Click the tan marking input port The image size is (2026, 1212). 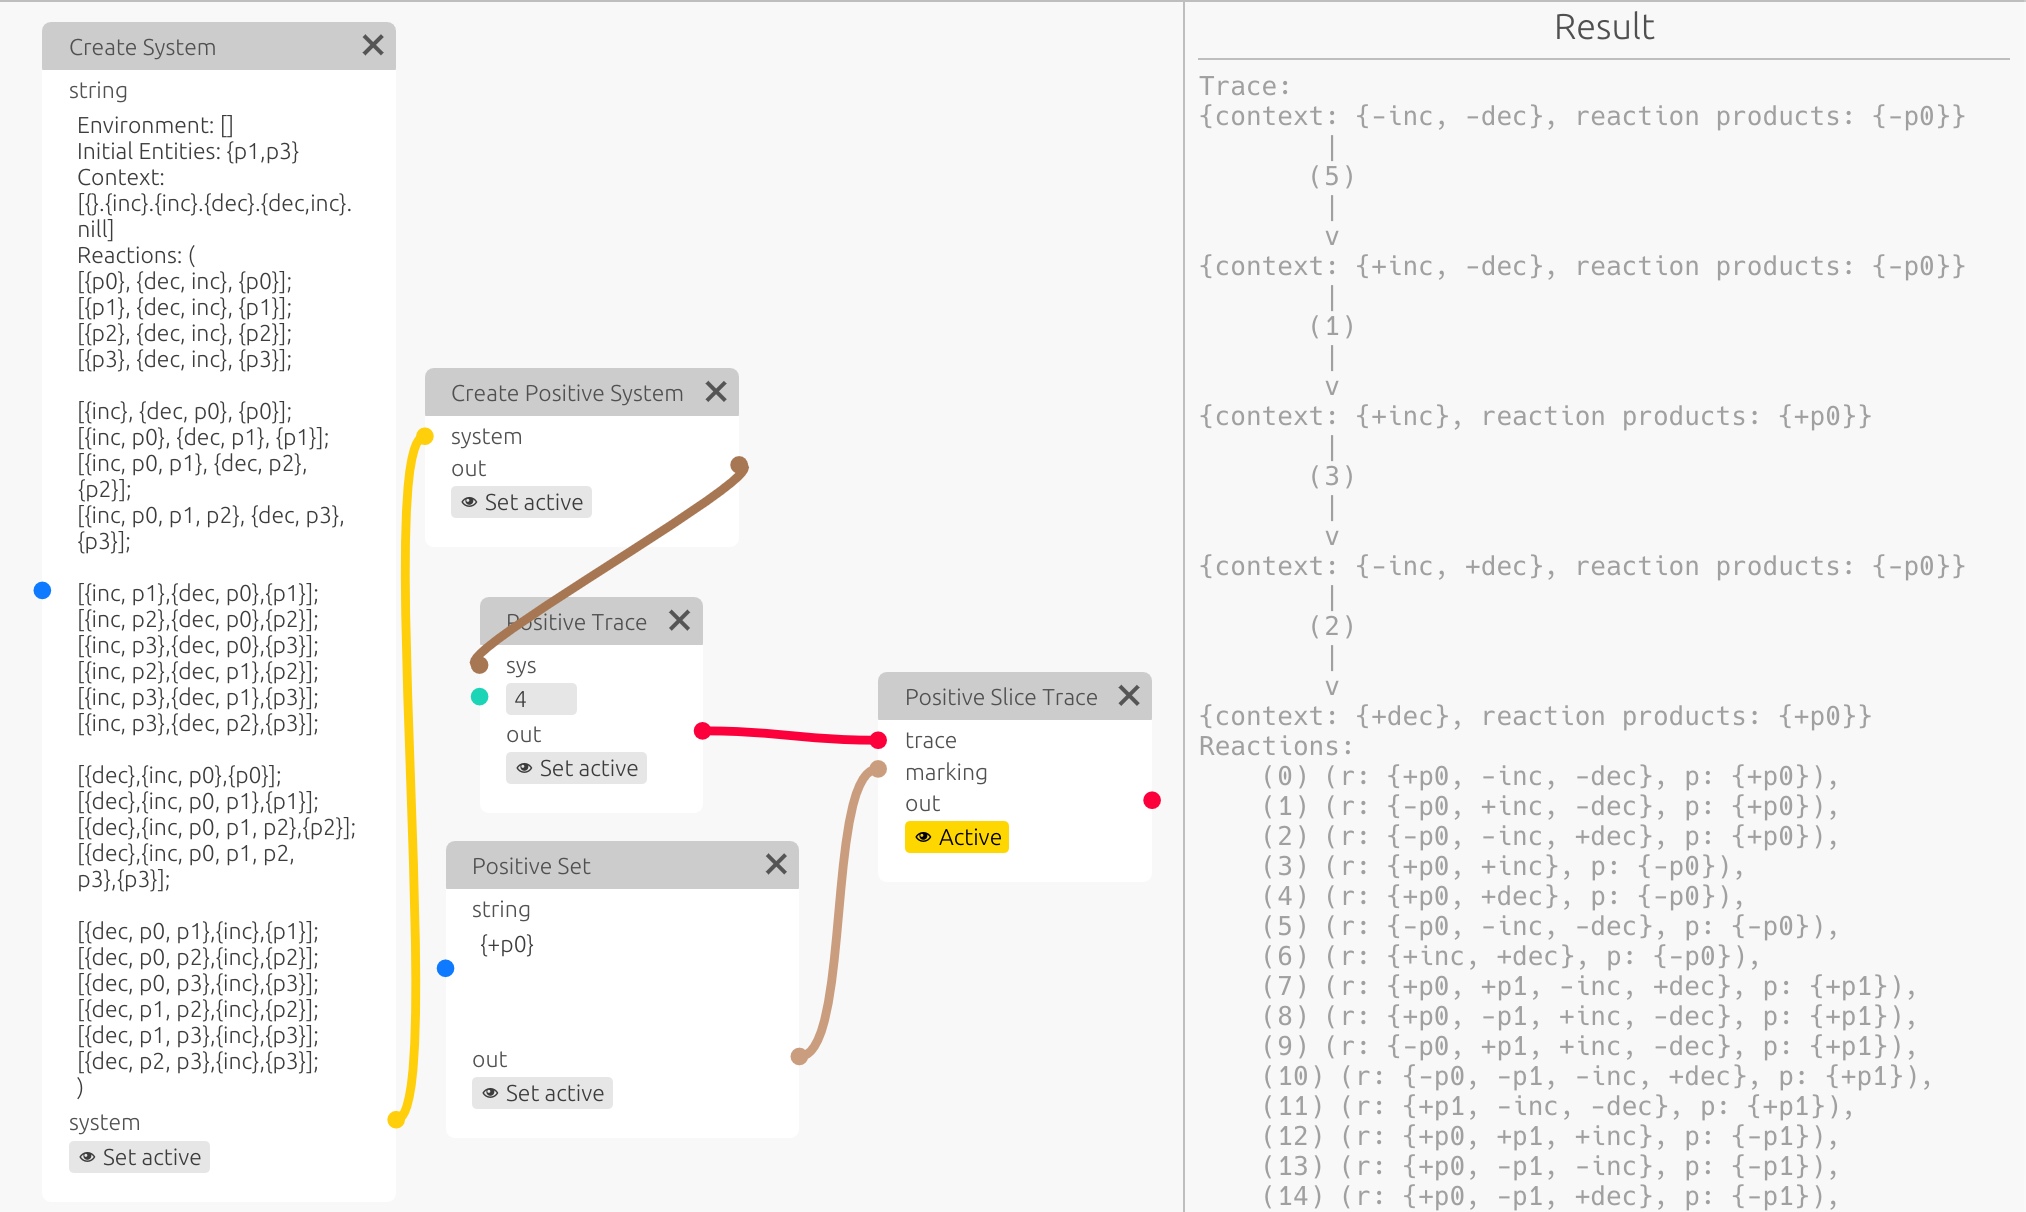click(x=878, y=769)
